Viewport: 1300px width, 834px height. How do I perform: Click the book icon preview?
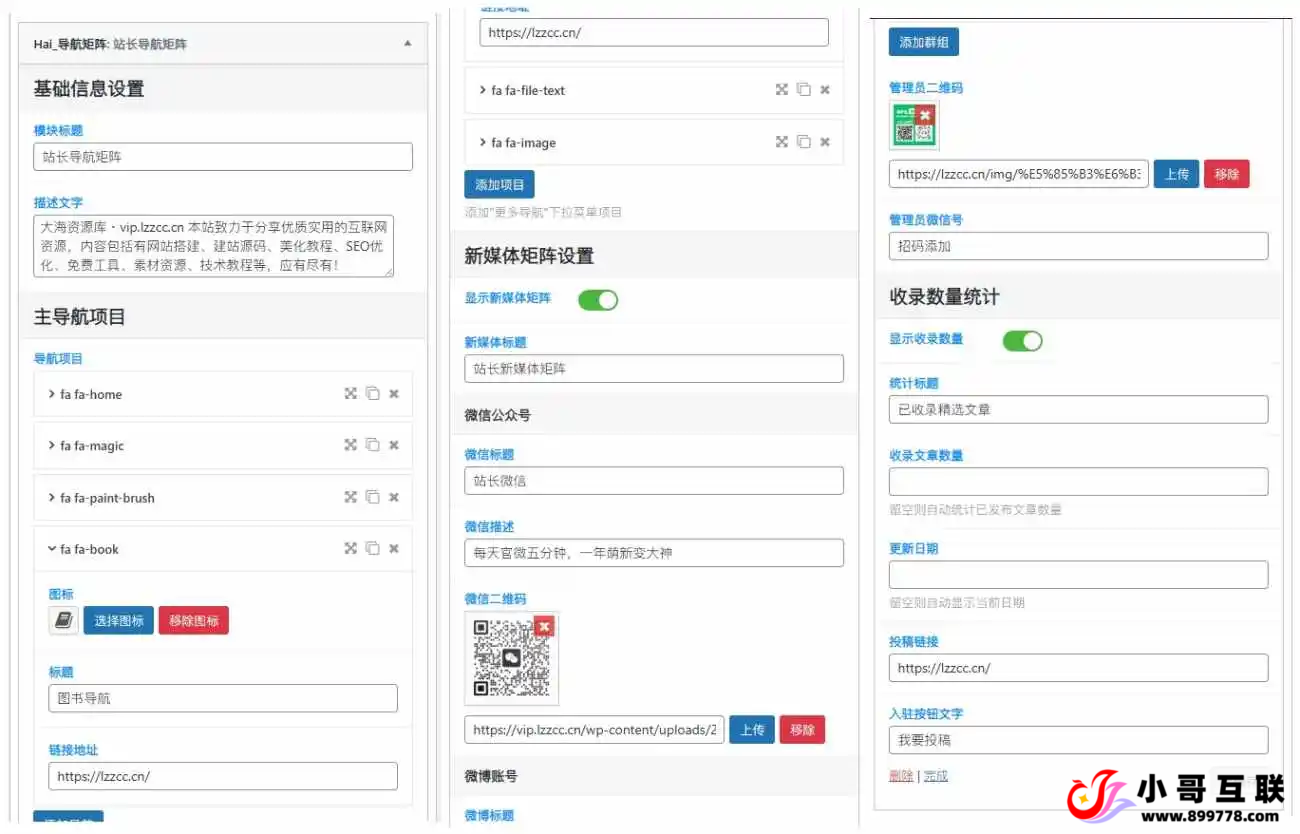coord(64,621)
